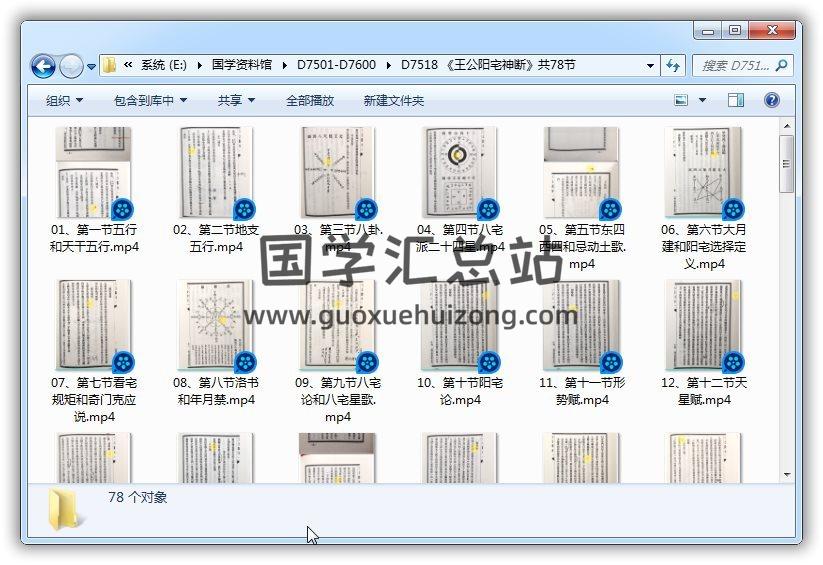Click the change view icon
The image size is (823, 565).
[x=681, y=100]
